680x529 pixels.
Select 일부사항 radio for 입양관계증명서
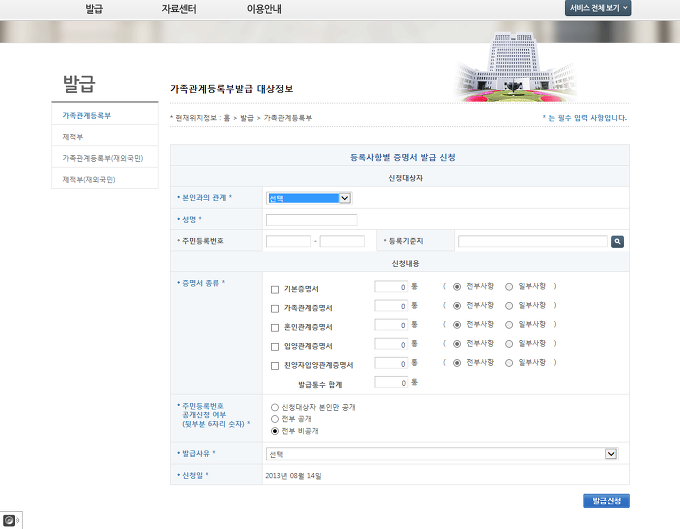[x=509, y=344]
